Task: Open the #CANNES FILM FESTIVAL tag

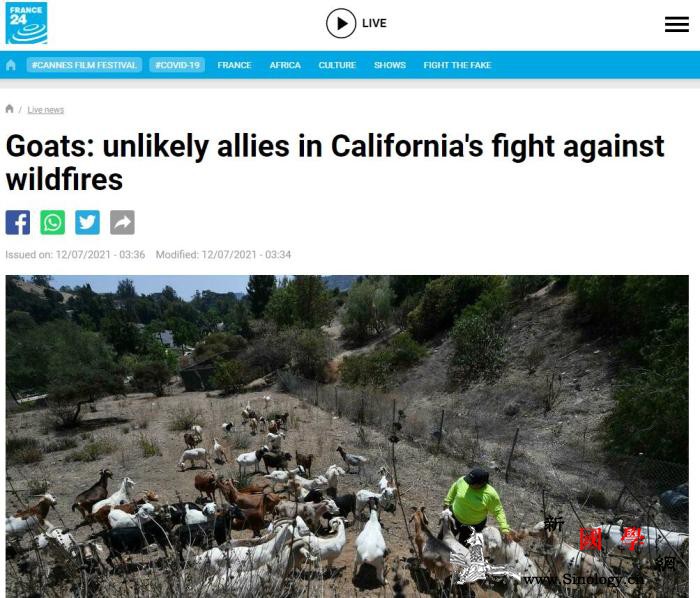Action: coord(84,65)
